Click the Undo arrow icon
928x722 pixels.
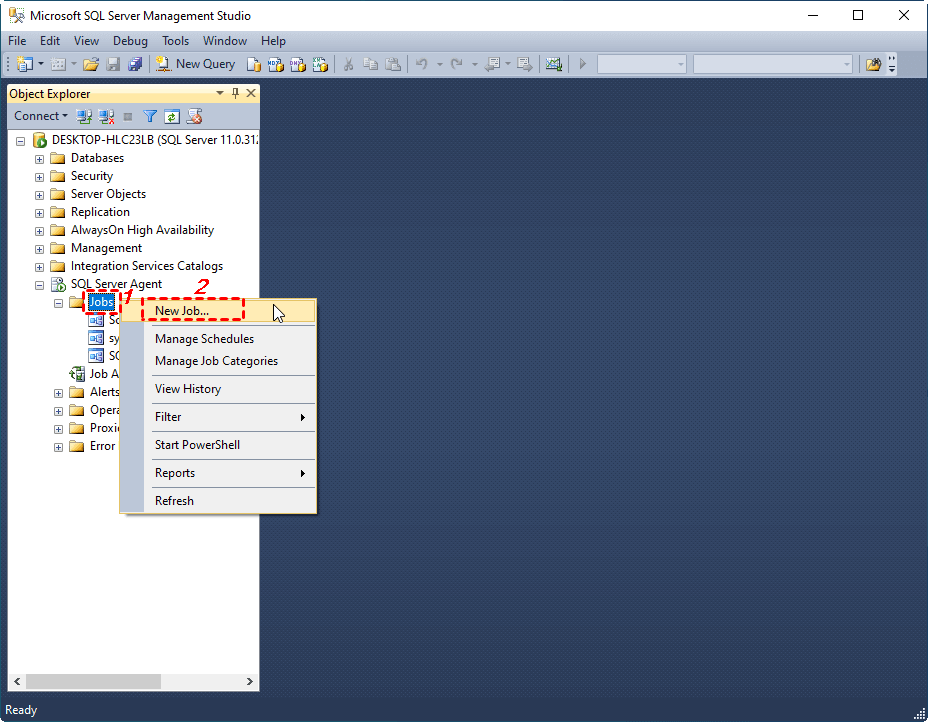422,64
